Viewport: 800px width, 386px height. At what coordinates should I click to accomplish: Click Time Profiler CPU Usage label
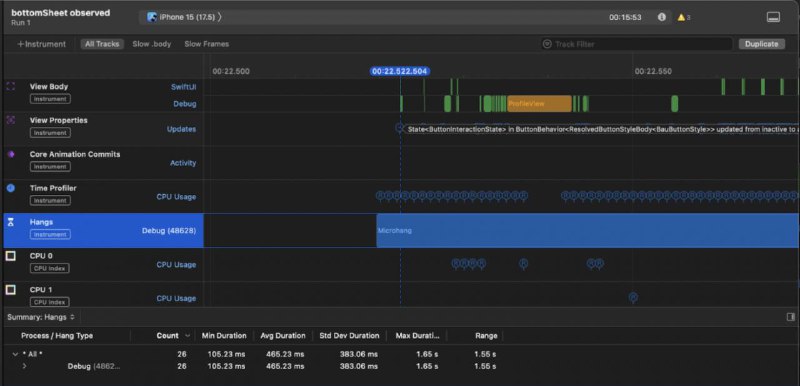[x=176, y=196]
